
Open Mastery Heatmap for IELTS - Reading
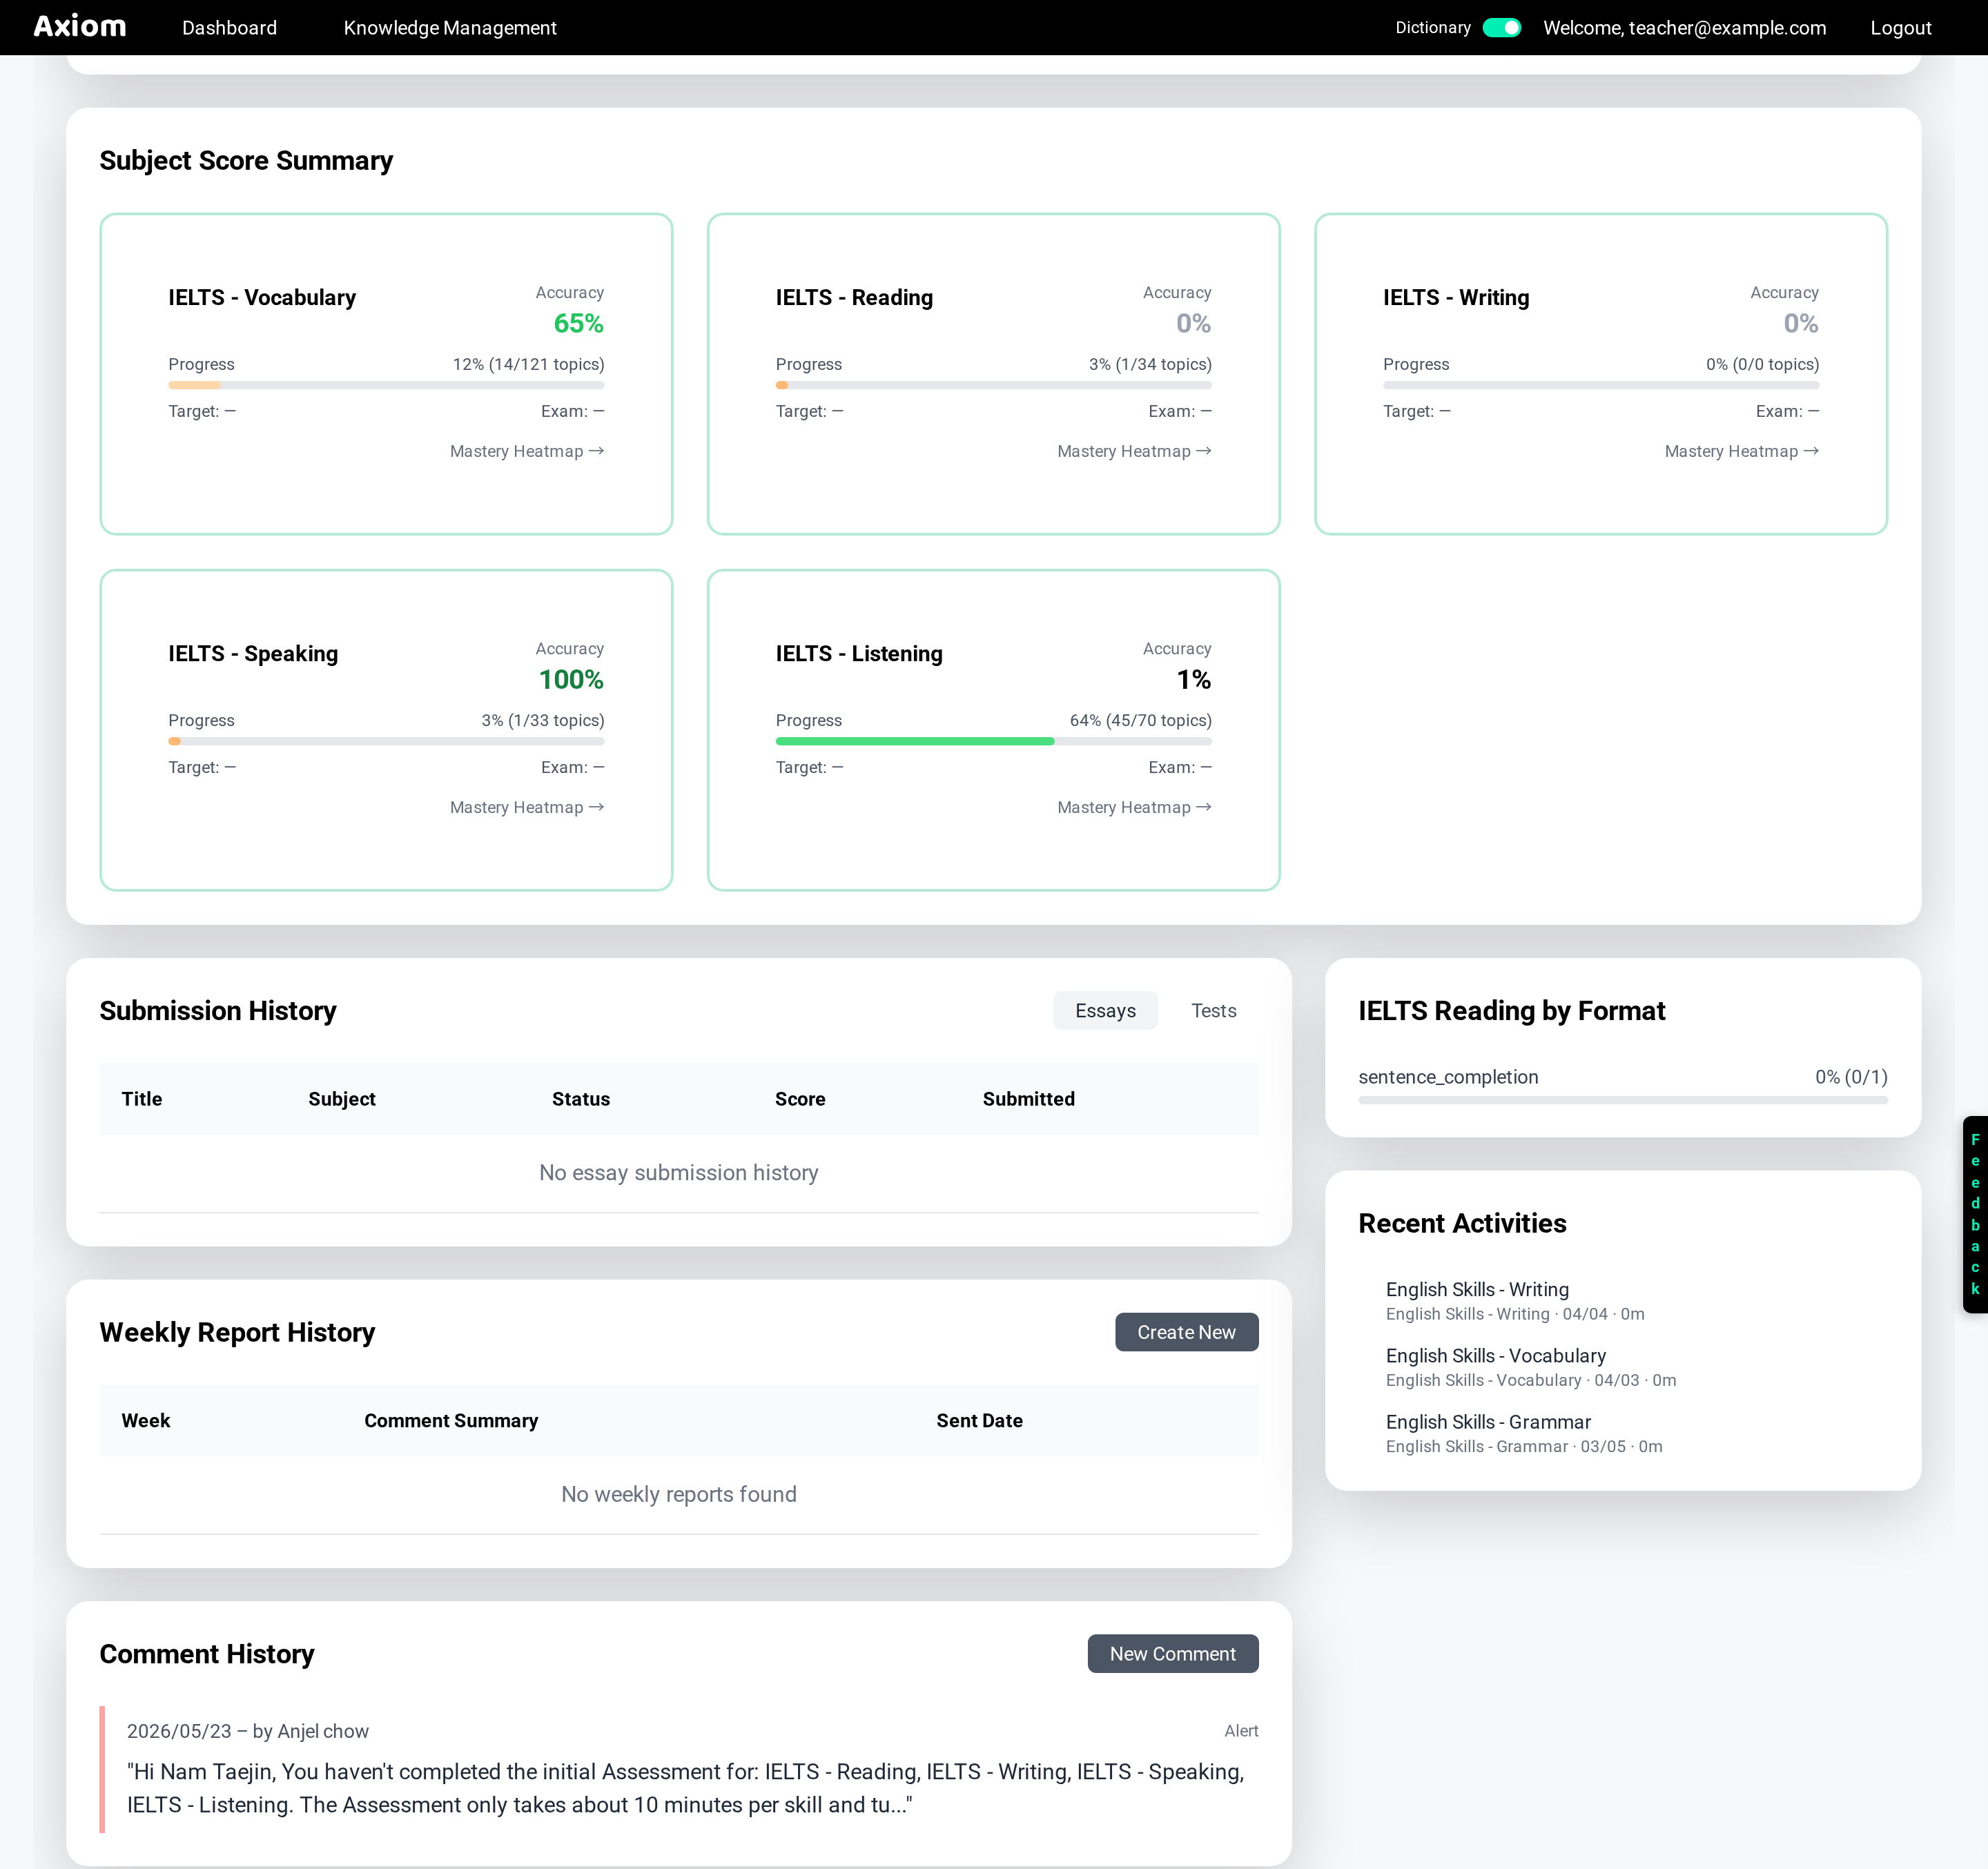[x=1134, y=451]
